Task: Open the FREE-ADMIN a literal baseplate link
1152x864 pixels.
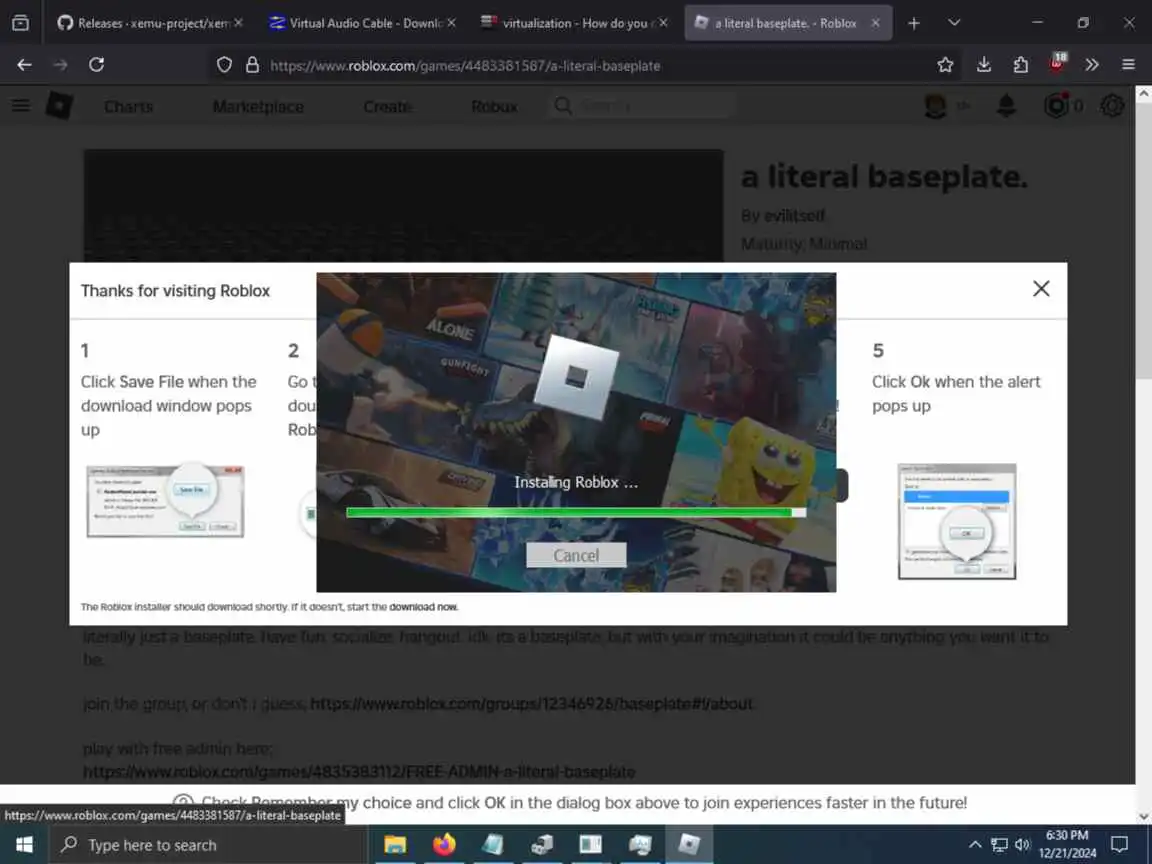Action: (359, 771)
